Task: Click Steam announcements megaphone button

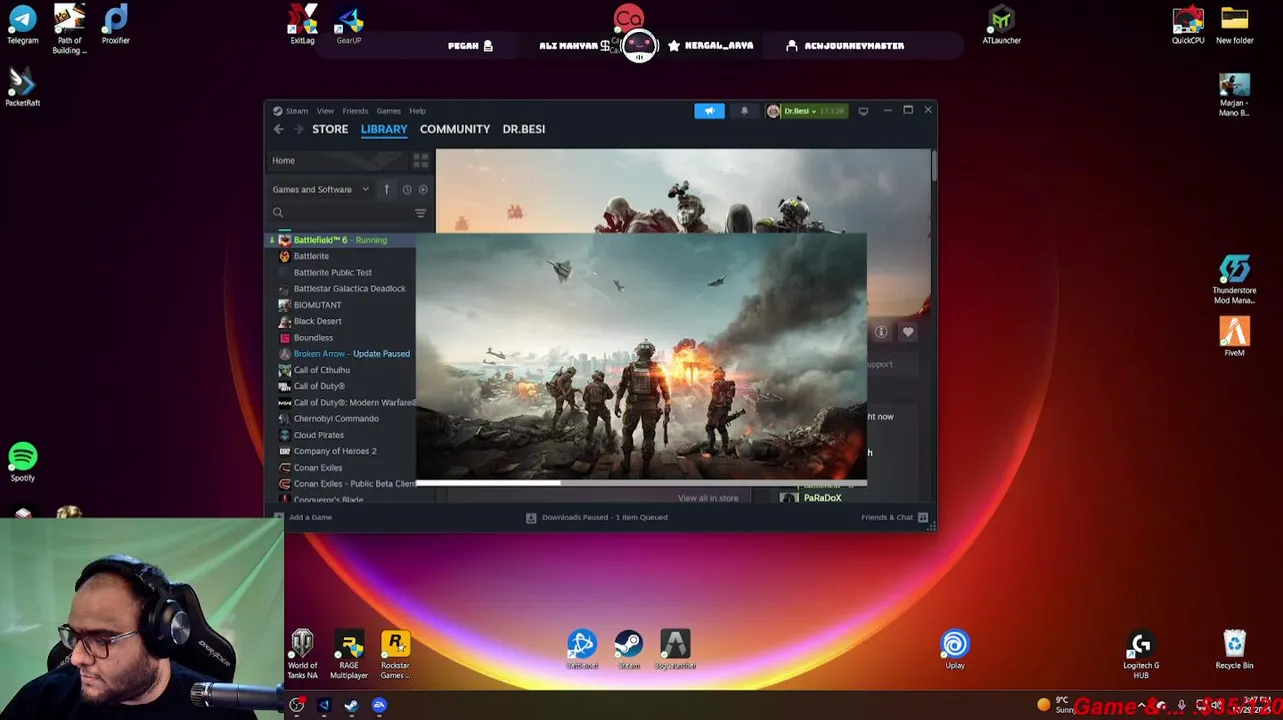Action: pos(709,111)
